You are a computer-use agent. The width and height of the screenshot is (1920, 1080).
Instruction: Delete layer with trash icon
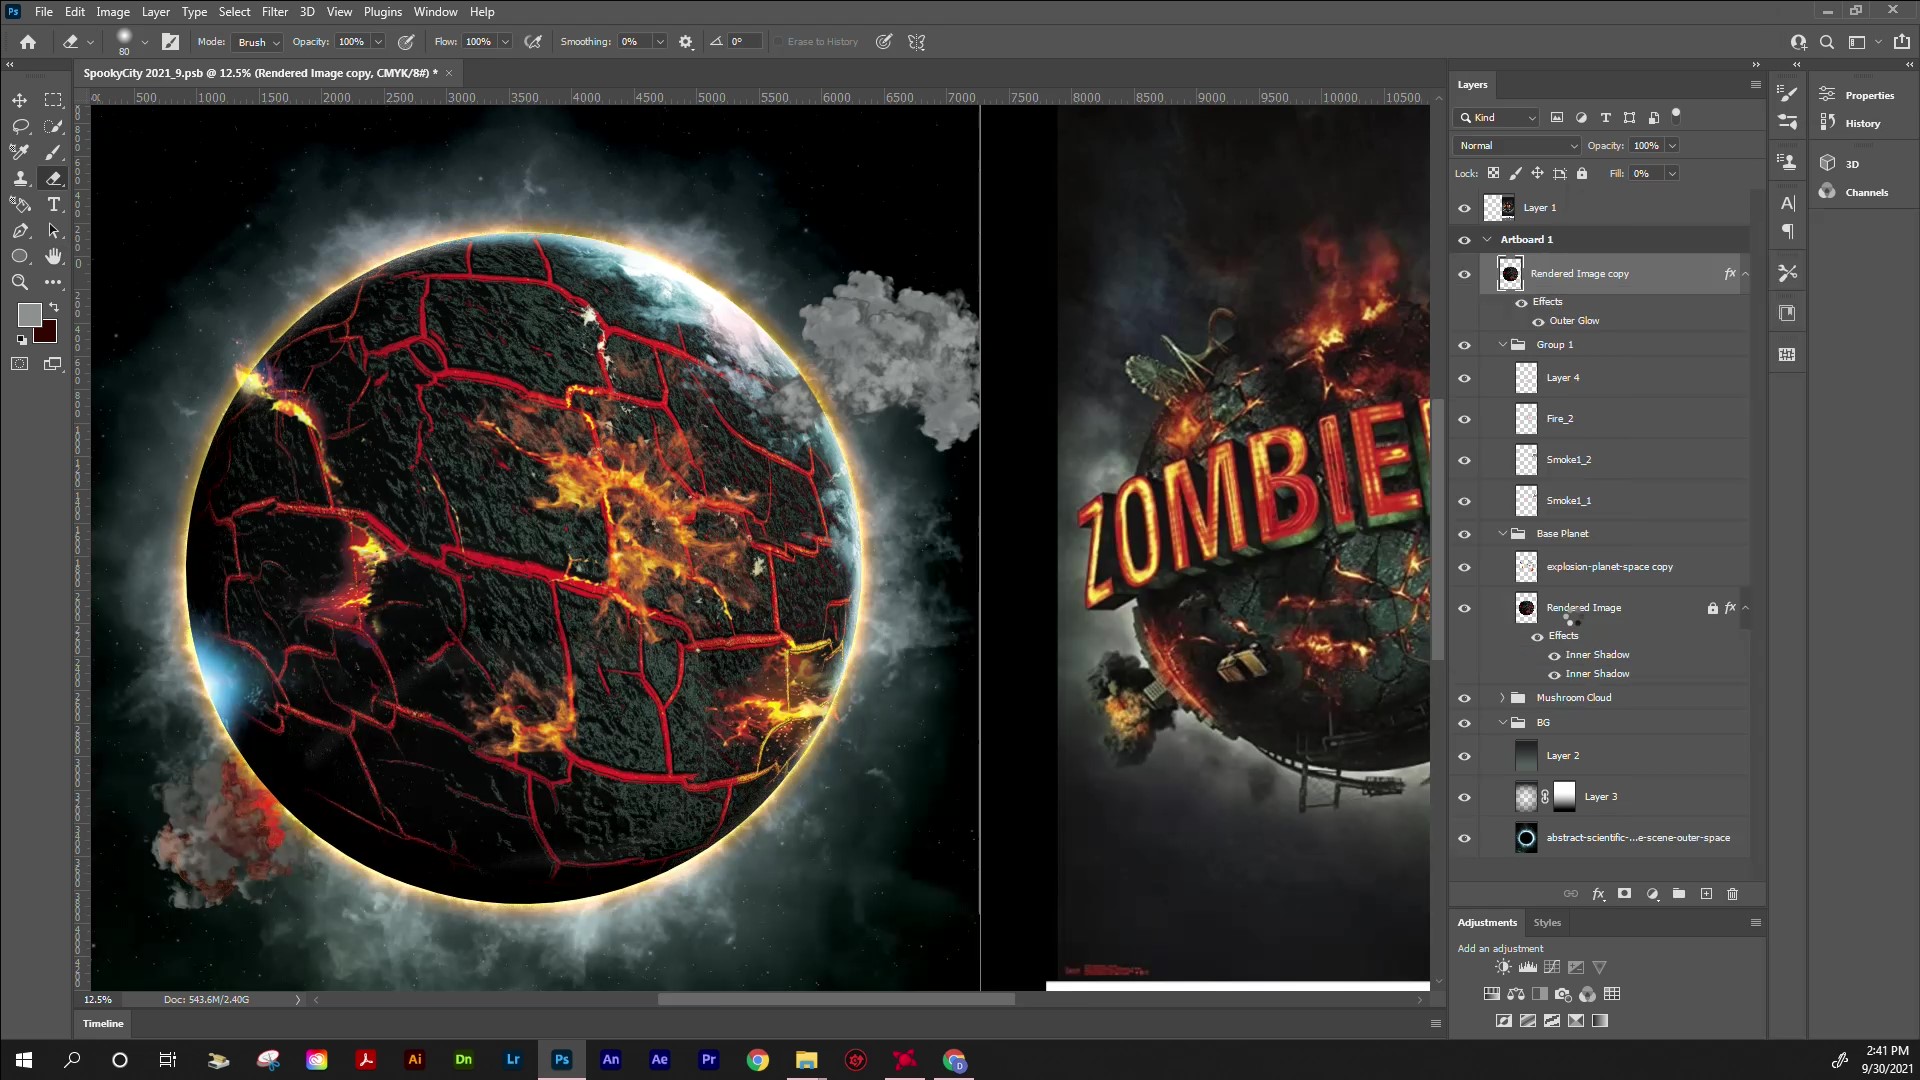coord(1733,894)
